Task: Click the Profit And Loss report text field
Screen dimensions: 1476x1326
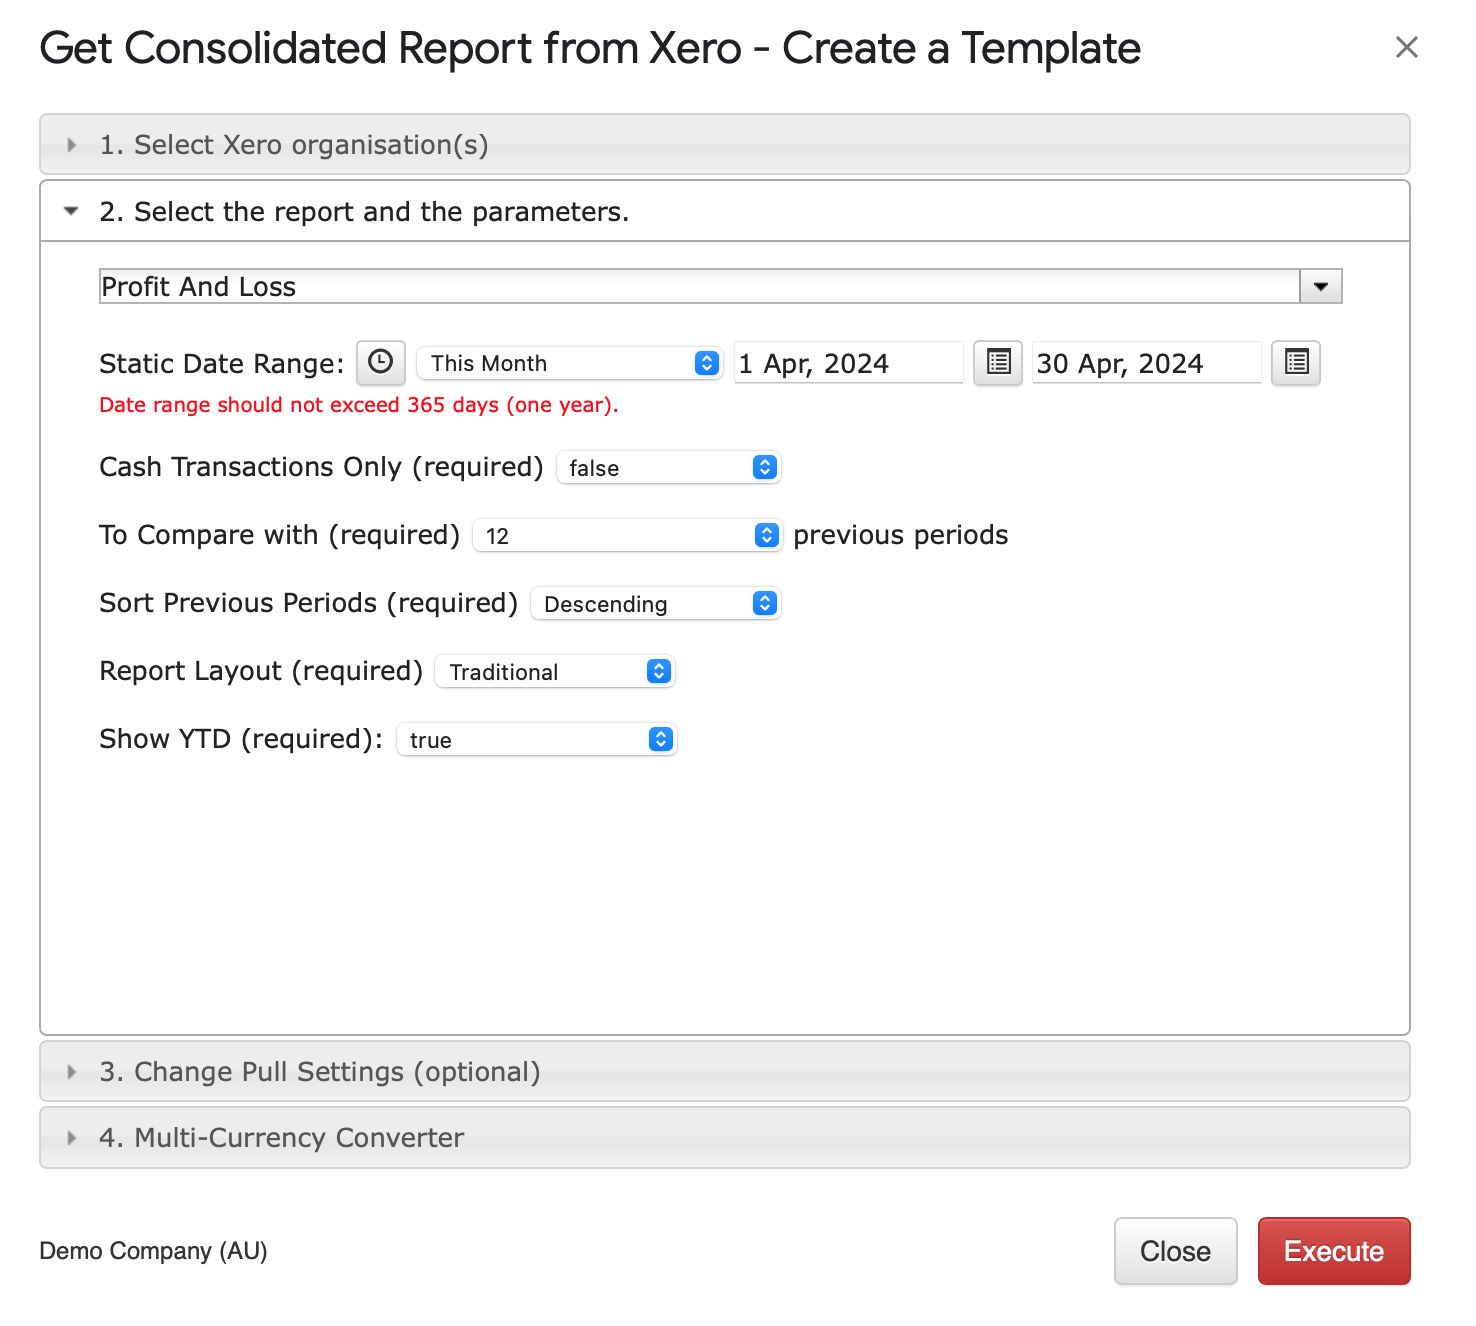Action: click(x=699, y=286)
